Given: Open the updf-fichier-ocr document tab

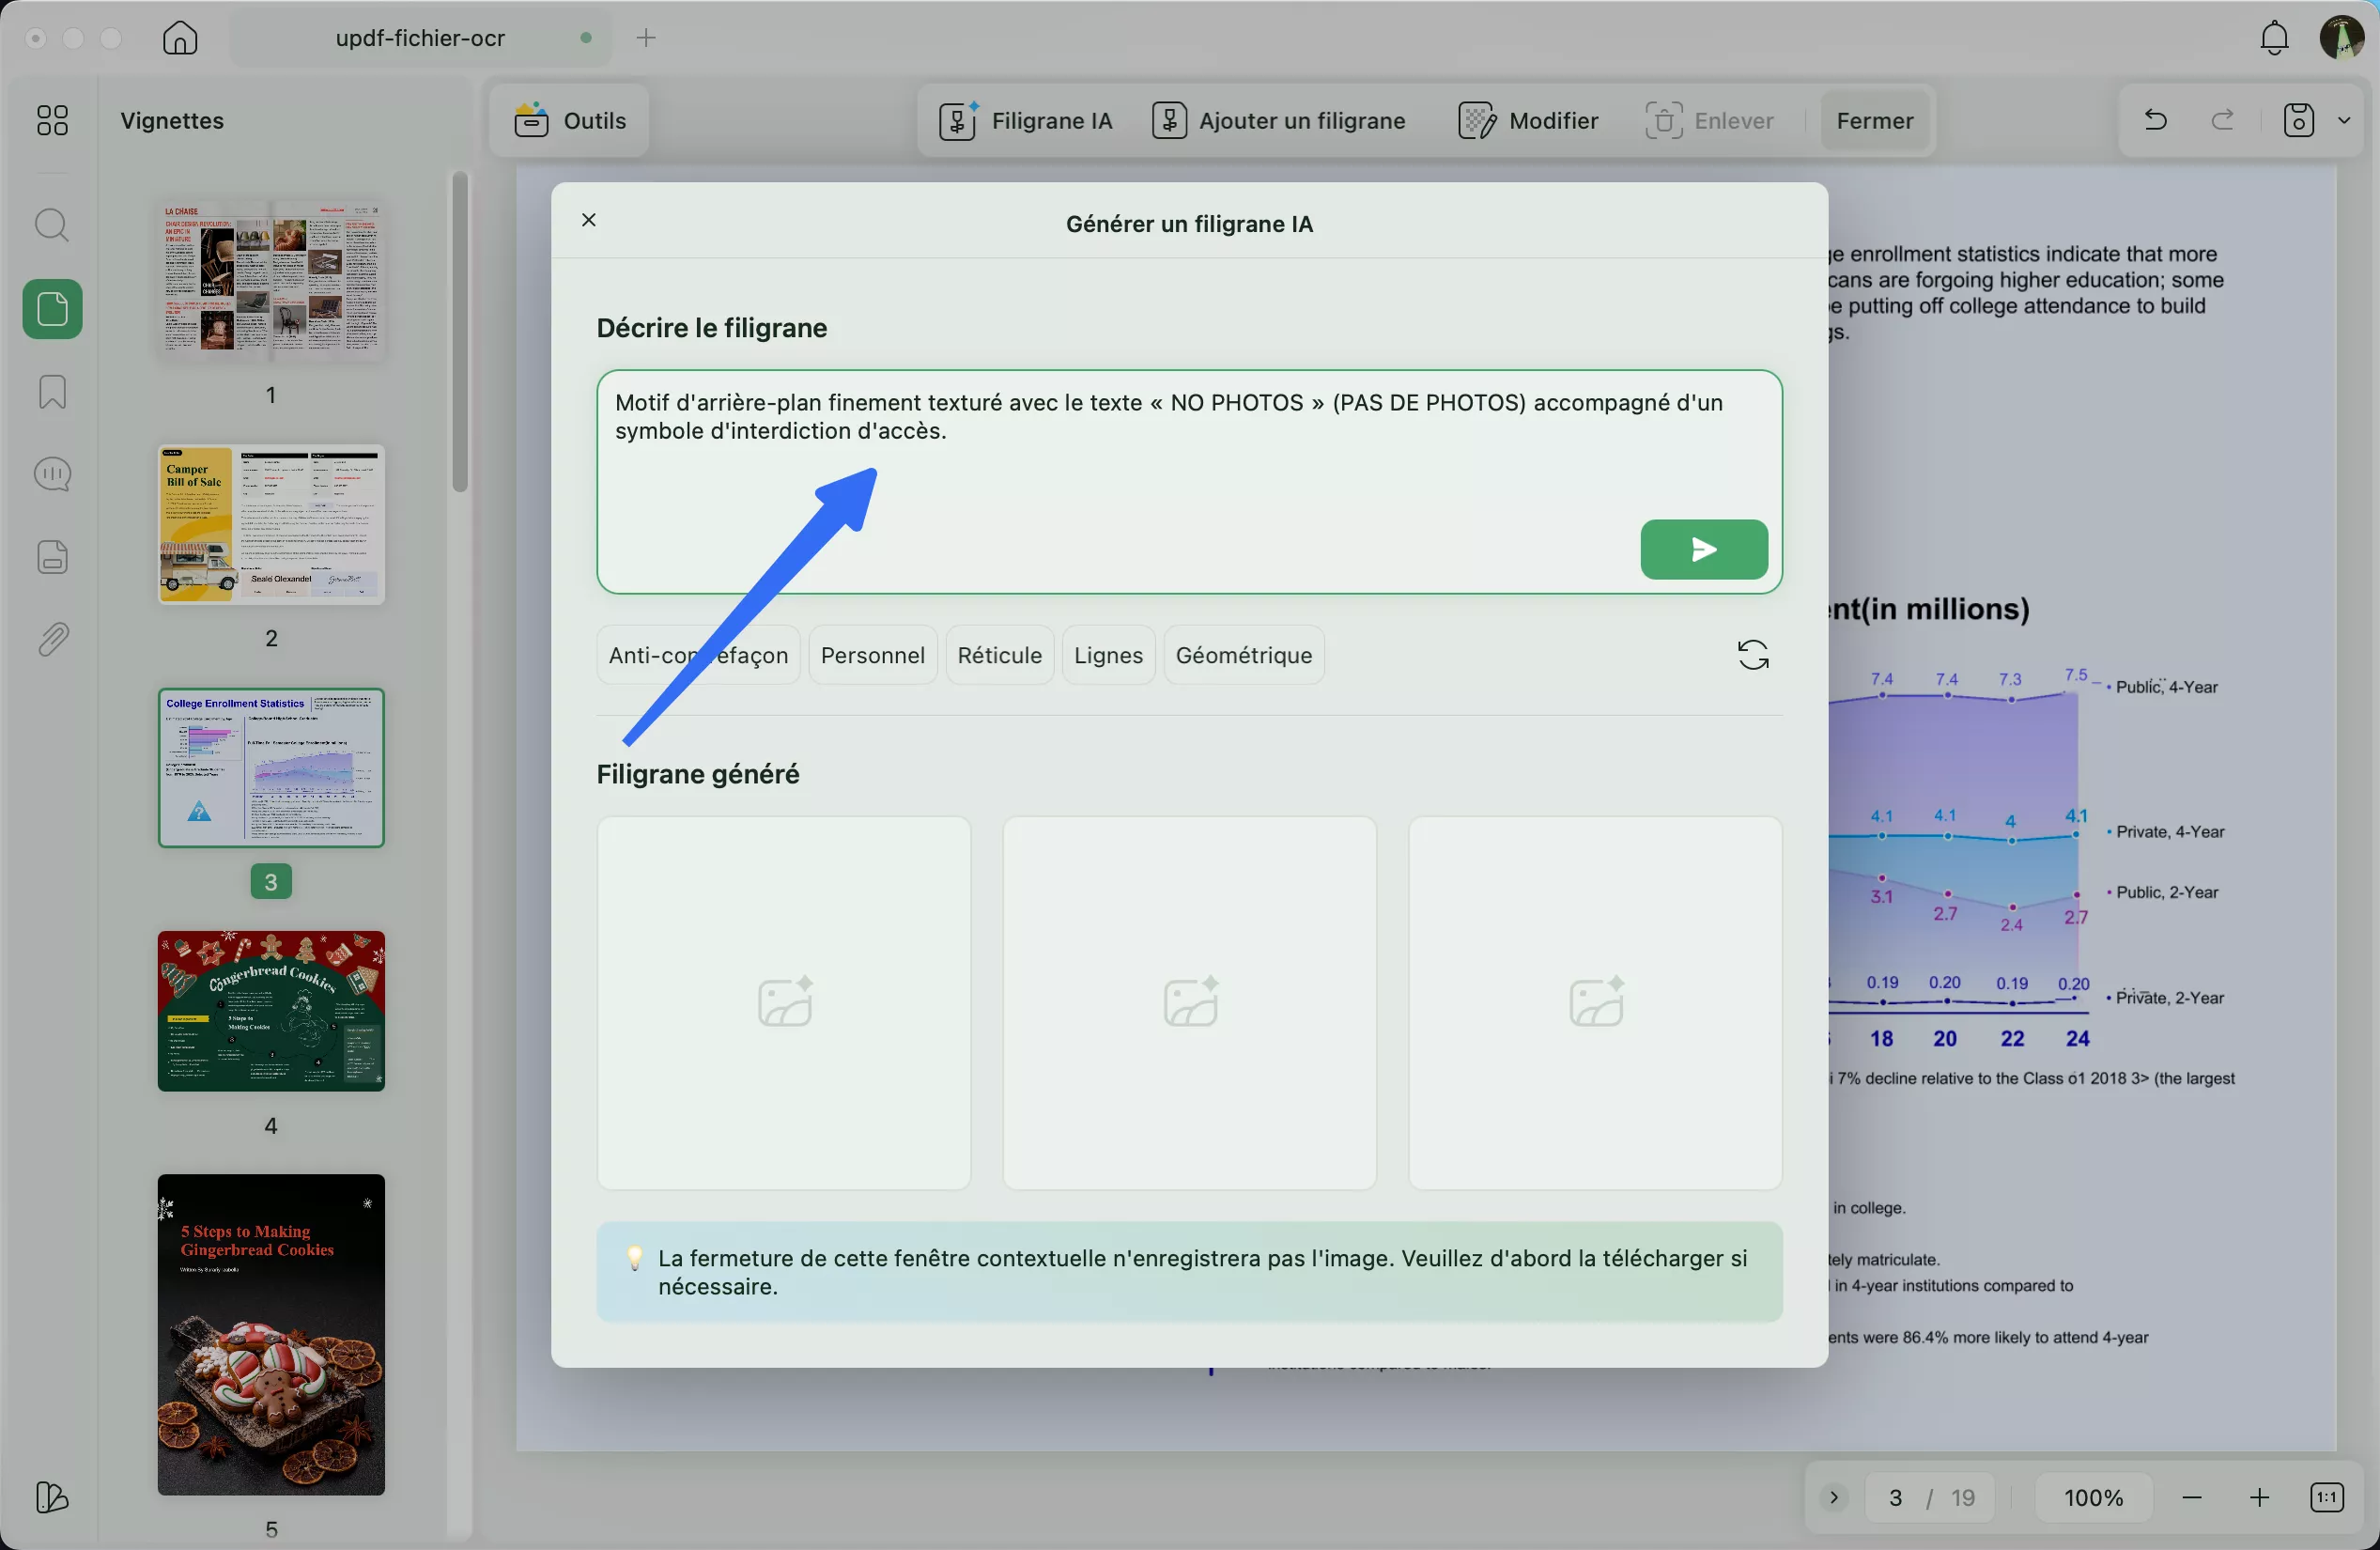Looking at the screenshot, I should pos(420,38).
